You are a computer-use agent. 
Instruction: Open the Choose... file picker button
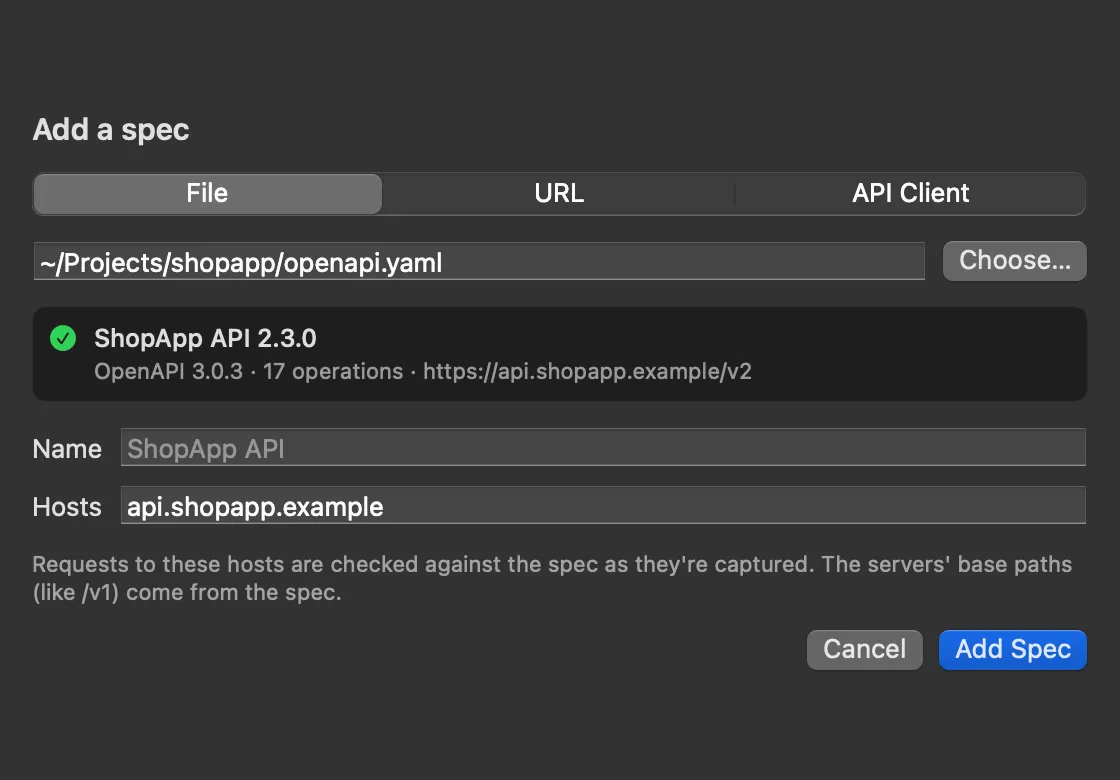coord(1014,261)
